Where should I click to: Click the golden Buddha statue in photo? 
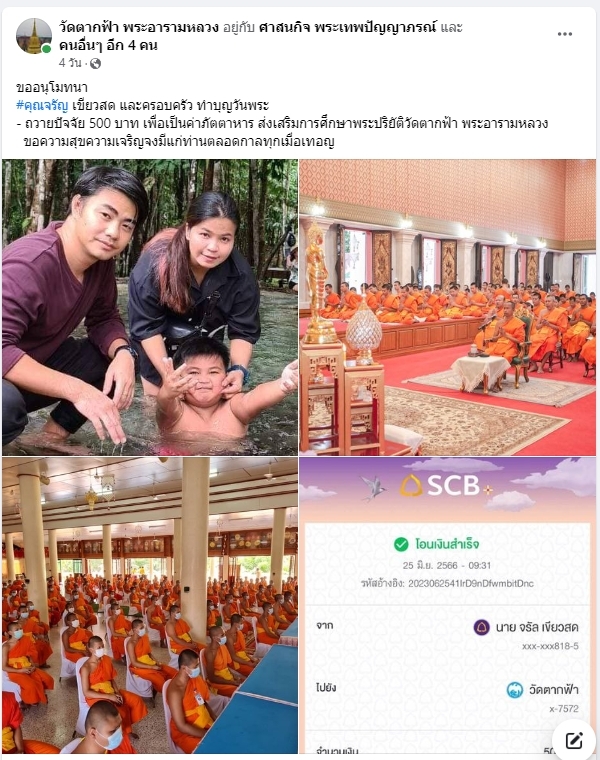pyautogui.click(x=318, y=281)
